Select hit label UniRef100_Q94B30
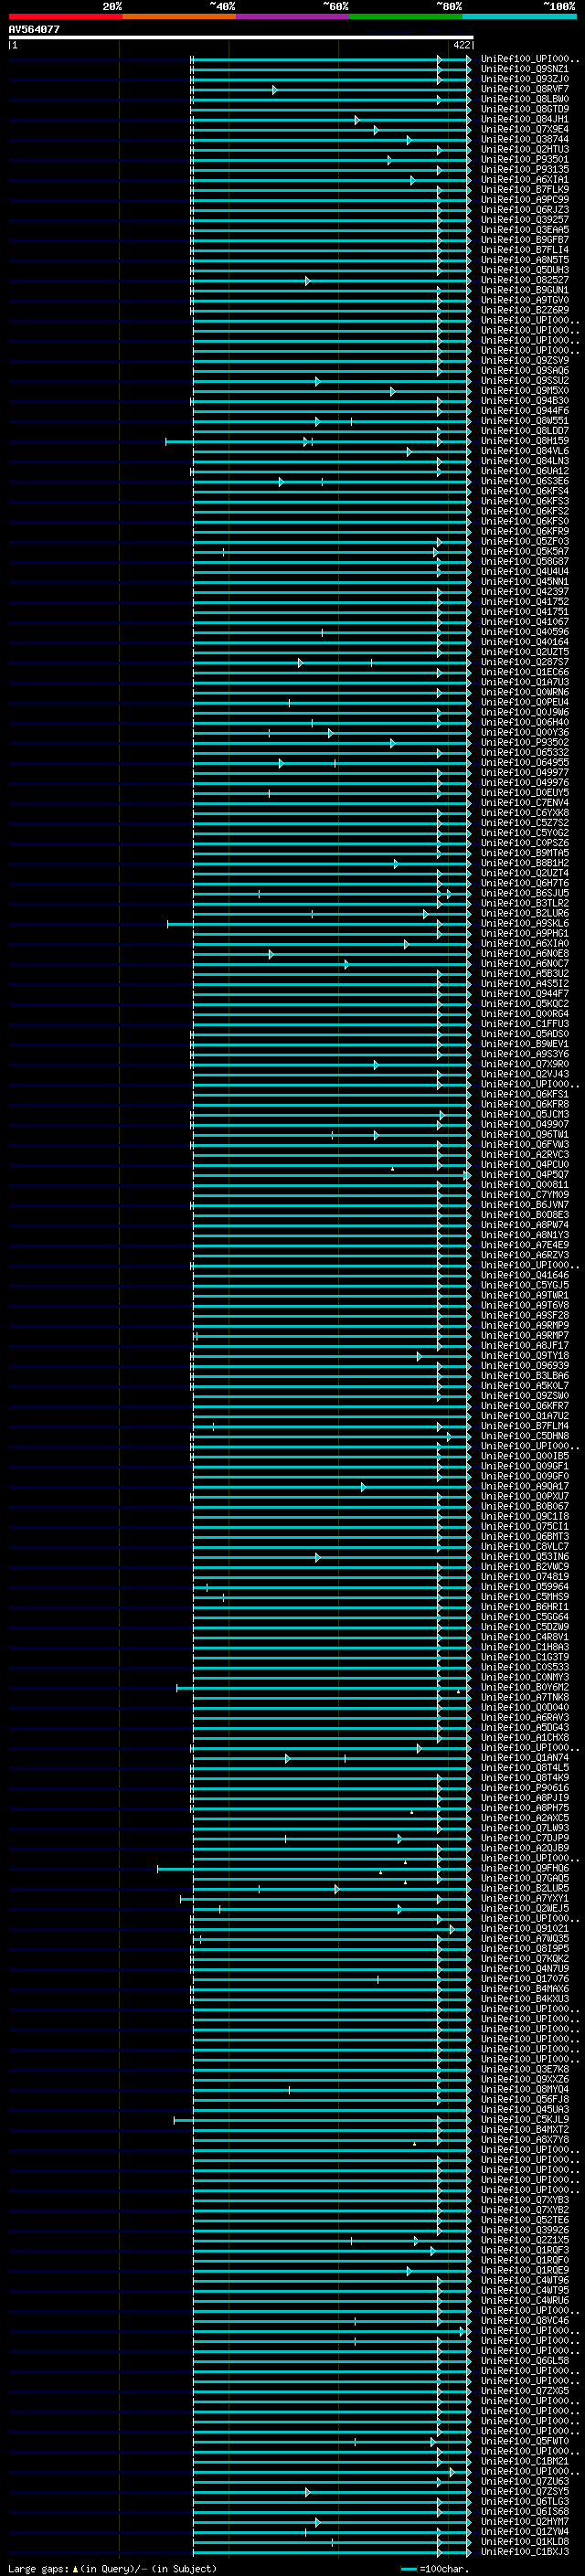 (525, 401)
